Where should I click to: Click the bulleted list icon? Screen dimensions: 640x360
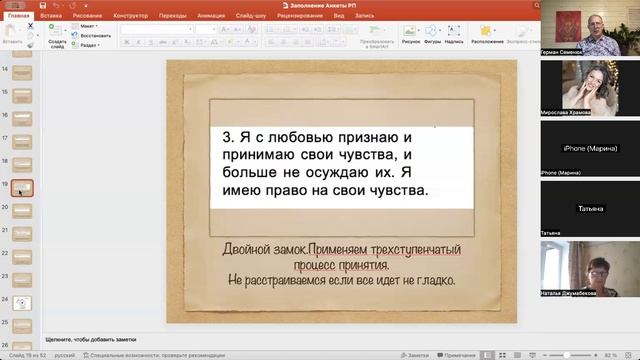click(269, 29)
